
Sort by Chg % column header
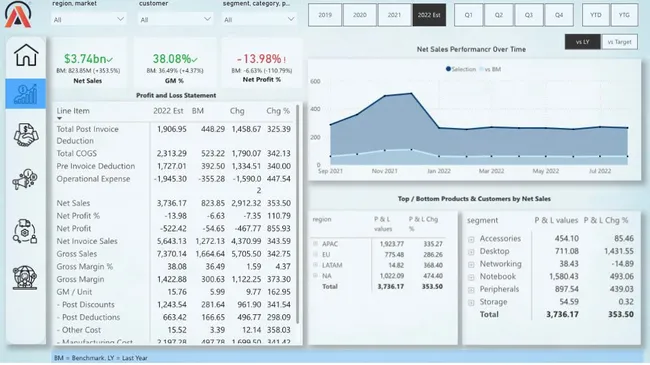pyautogui.click(x=278, y=111)
